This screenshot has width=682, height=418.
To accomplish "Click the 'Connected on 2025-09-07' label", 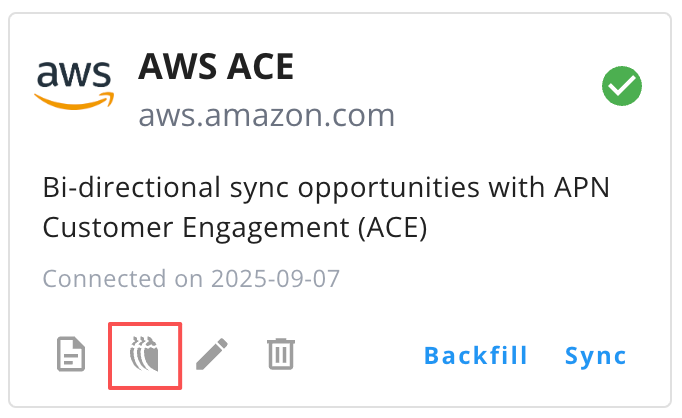I will point(191,277).
